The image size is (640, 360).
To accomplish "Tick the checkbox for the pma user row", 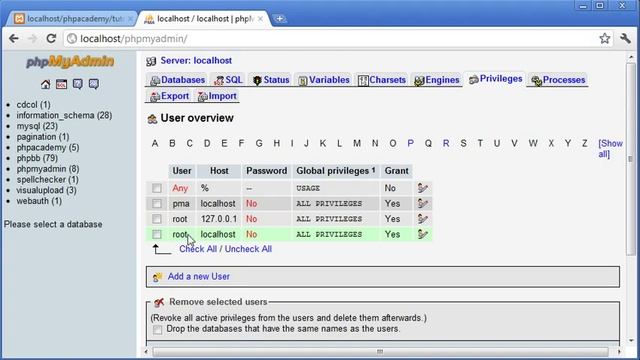I will (x=157, y=204).
